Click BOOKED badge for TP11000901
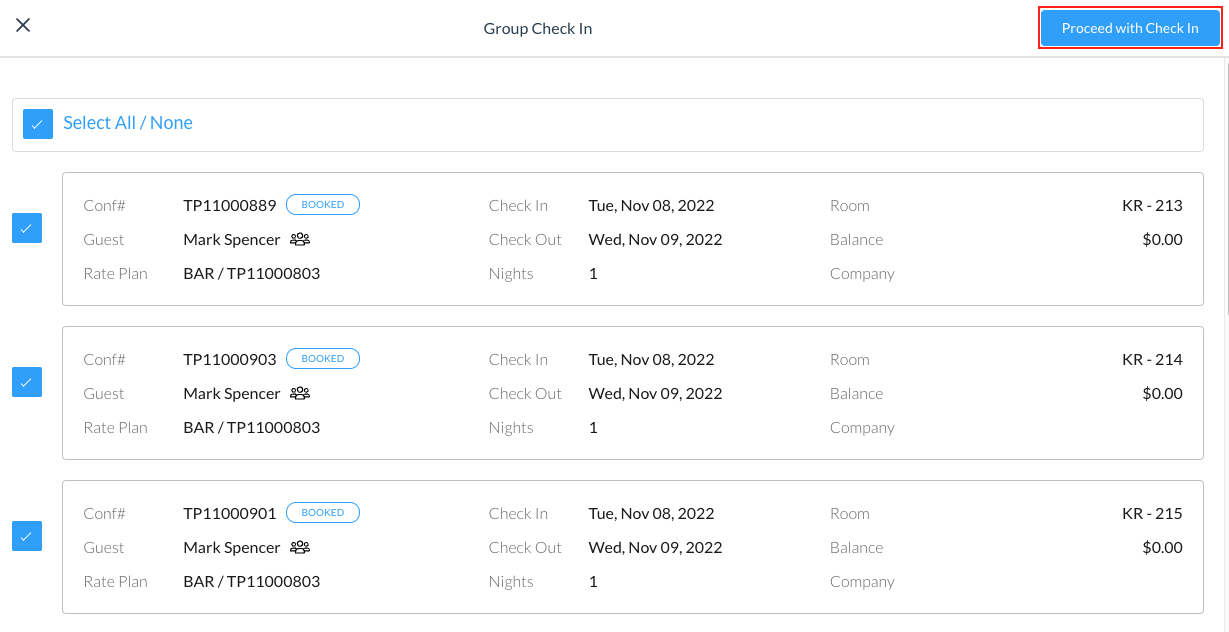 pos(322,513)
